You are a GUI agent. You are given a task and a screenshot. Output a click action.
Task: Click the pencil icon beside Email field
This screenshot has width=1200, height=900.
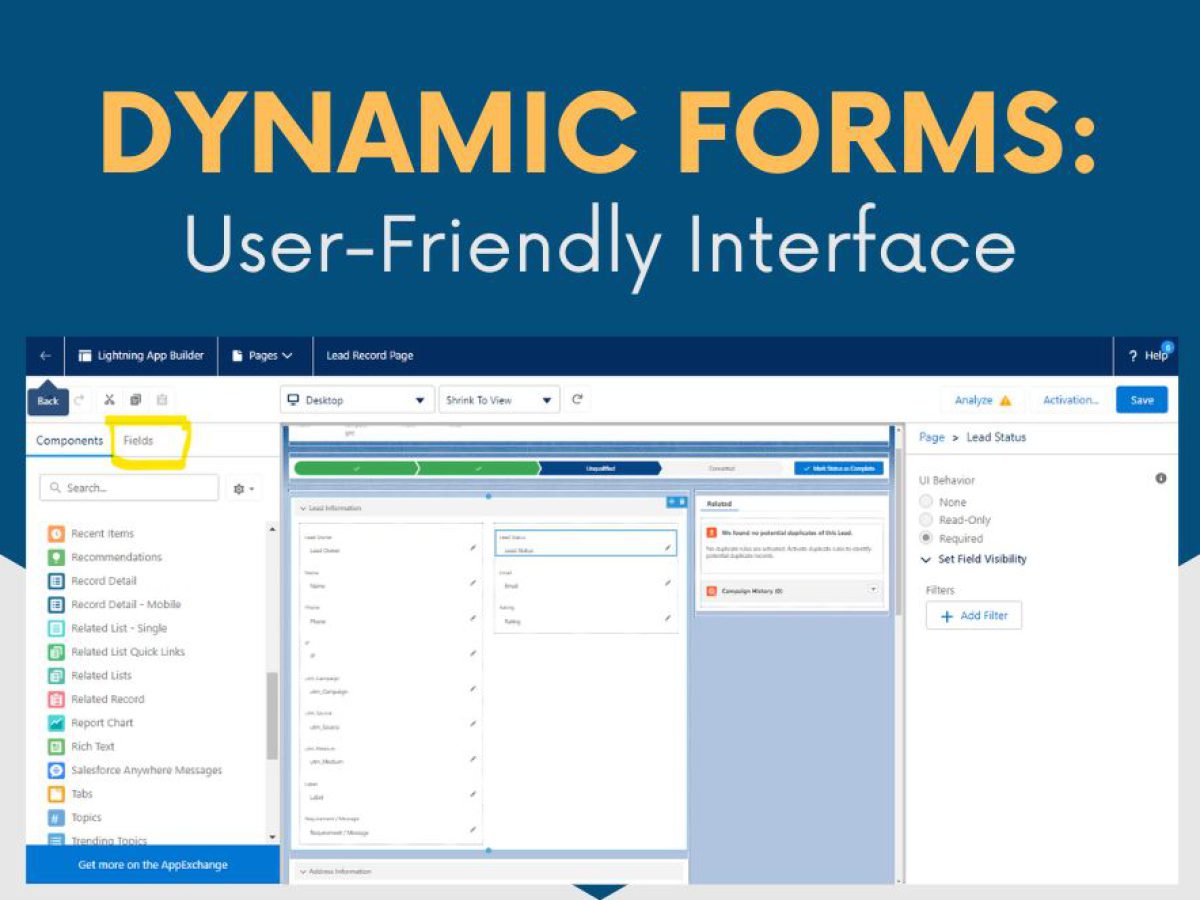pyautogui.click(x=668, y=583)
